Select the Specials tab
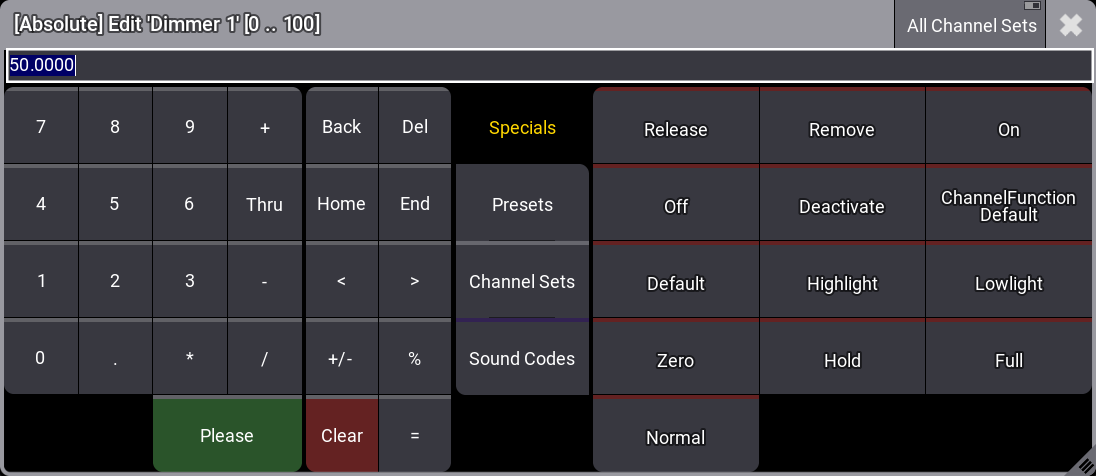The image size is (1096, 476). [522, 128]
